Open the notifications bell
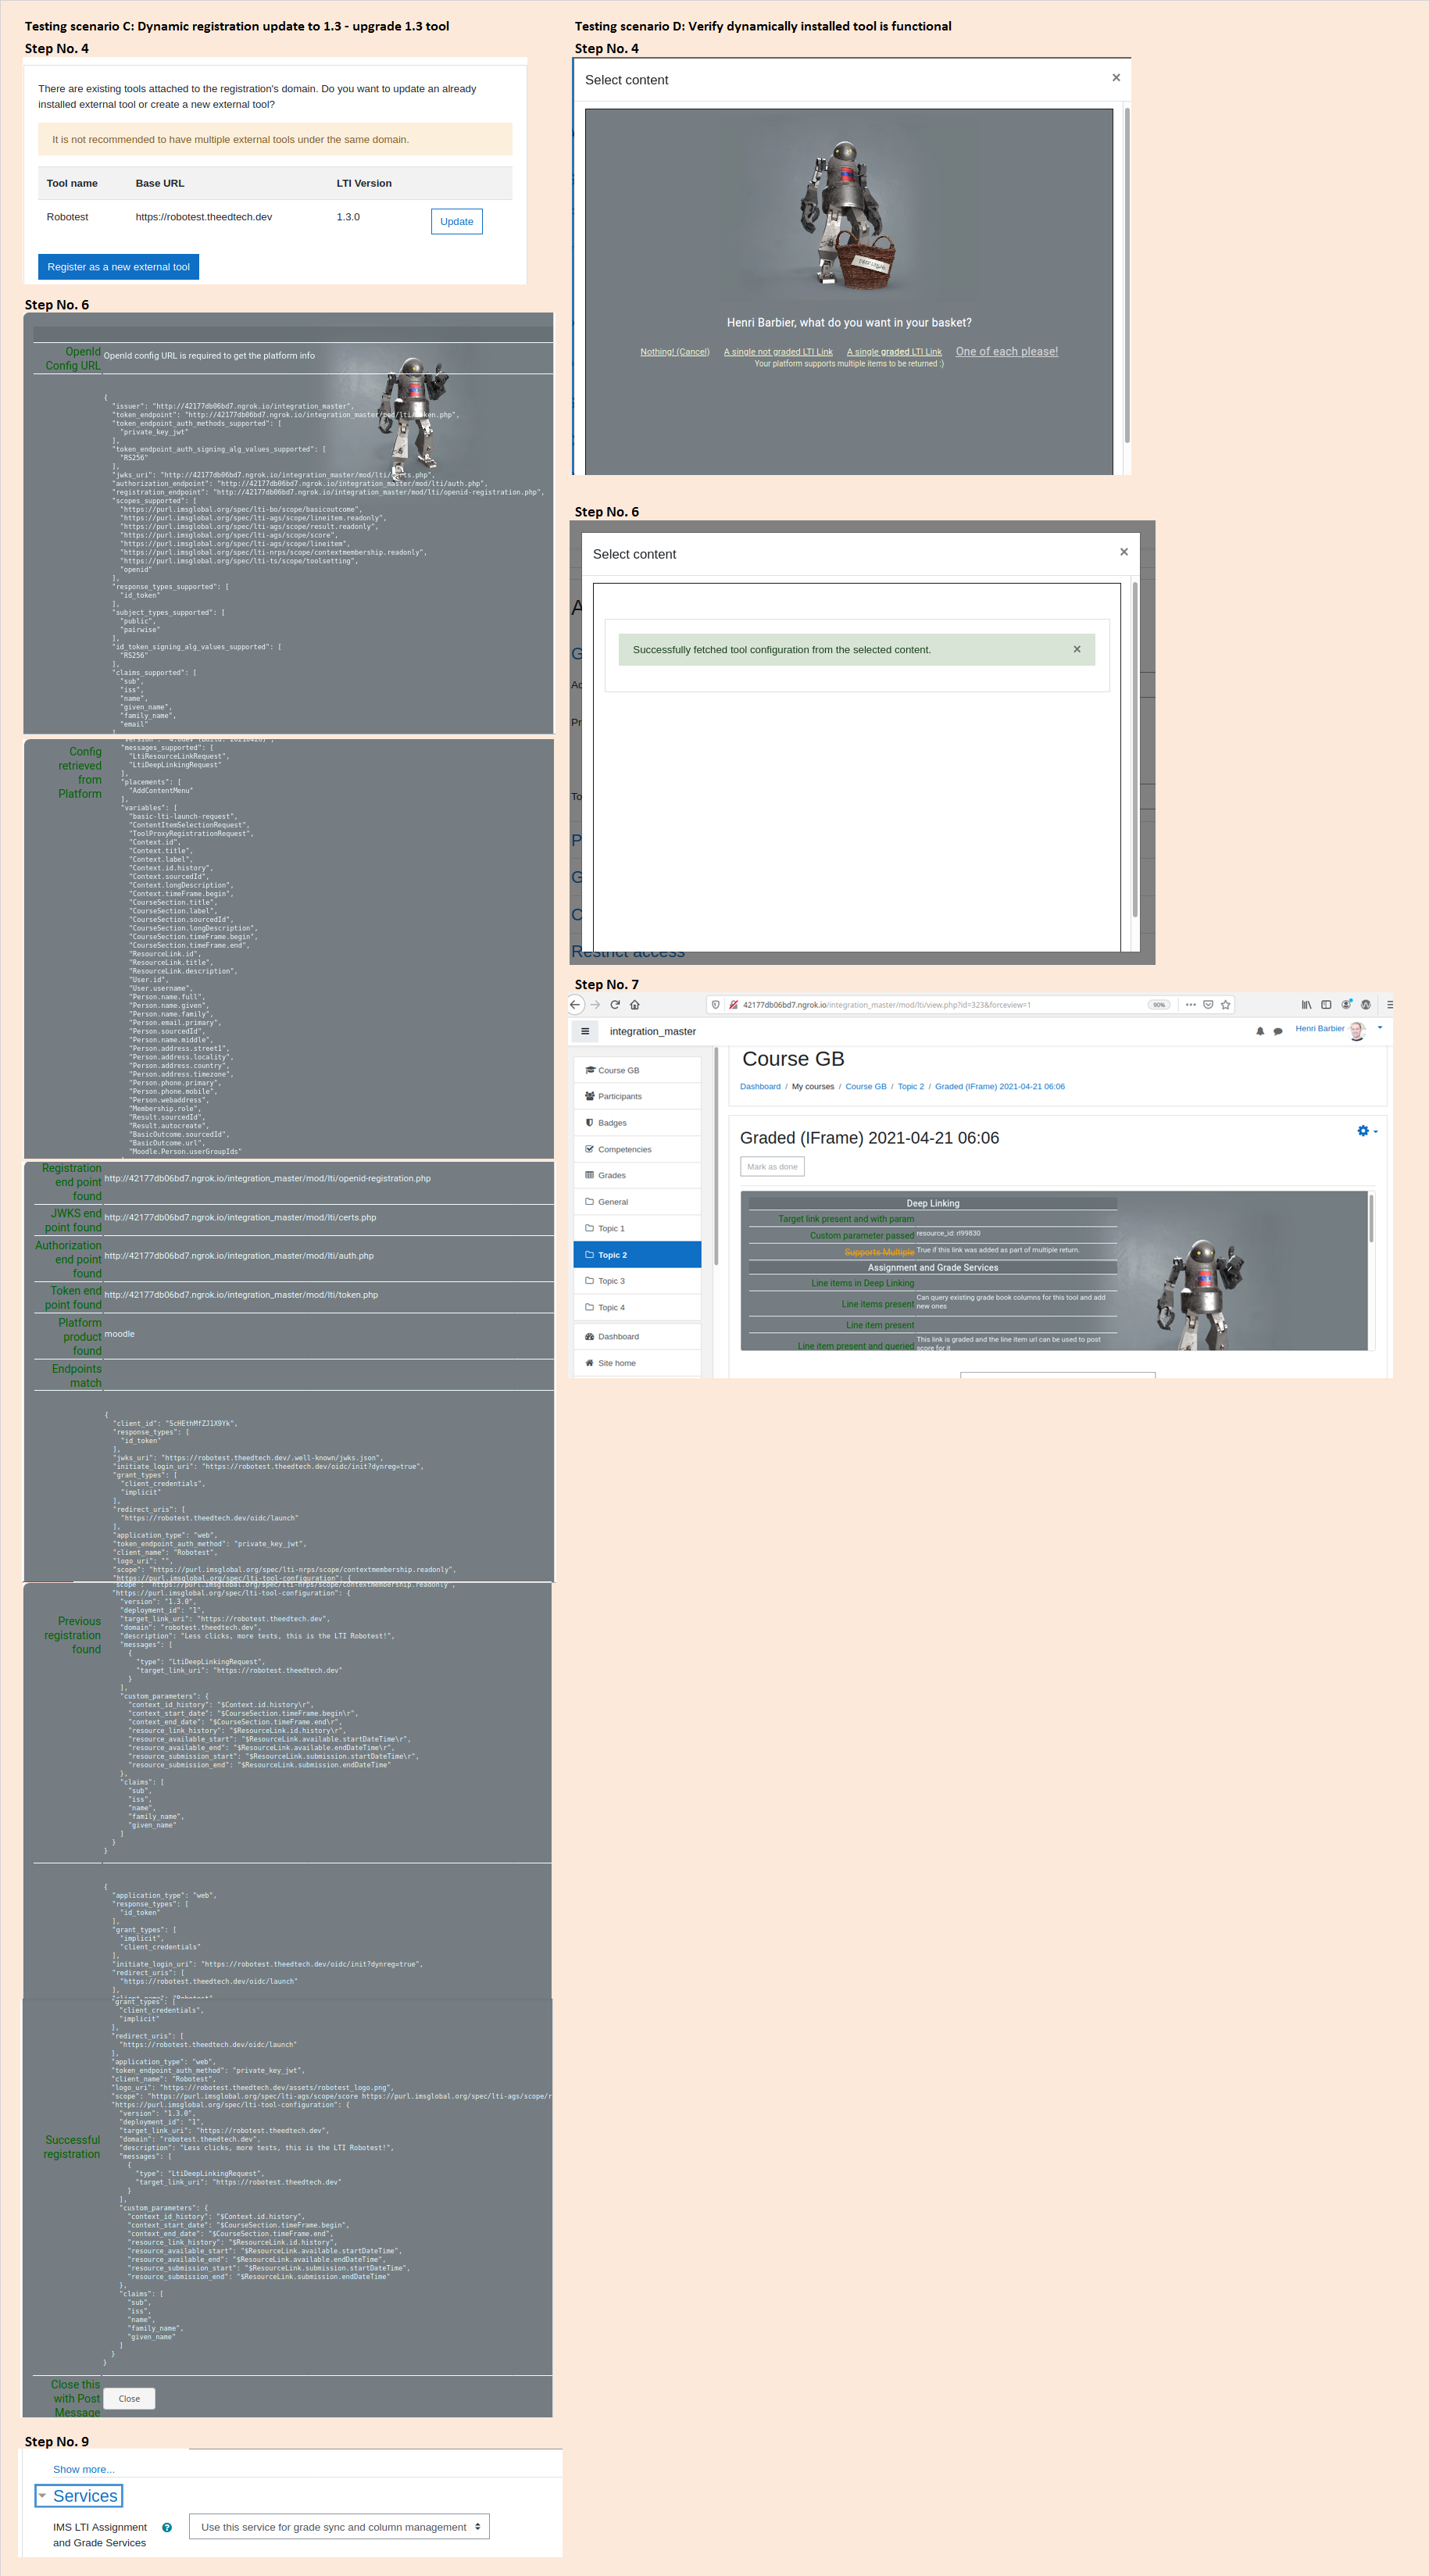Viewport: 1429px width, 2576px height. coord(1260,1031)
